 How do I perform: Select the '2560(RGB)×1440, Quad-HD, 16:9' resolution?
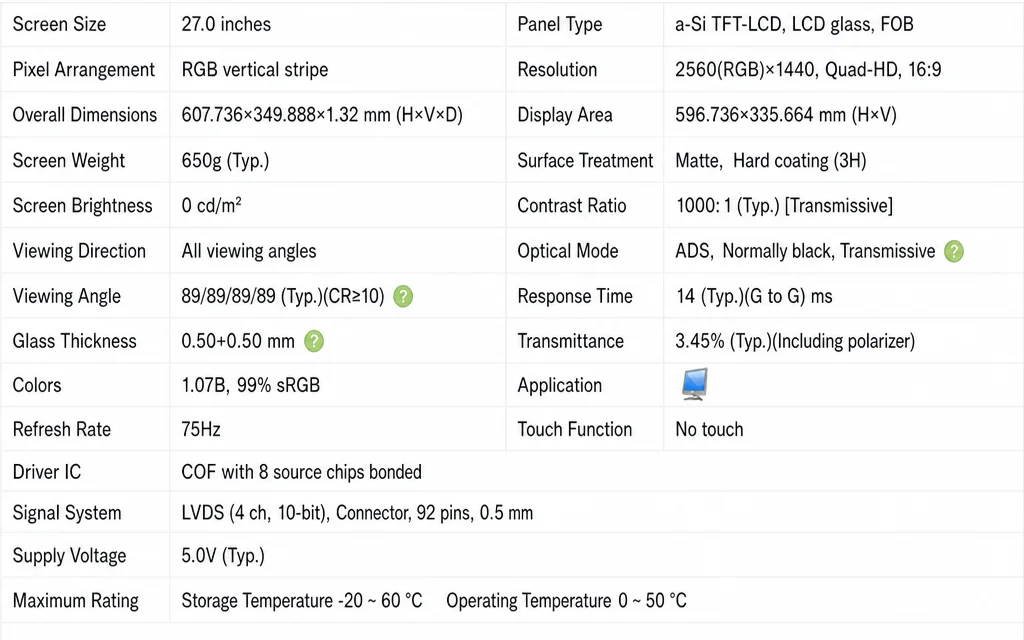(808, 69)
